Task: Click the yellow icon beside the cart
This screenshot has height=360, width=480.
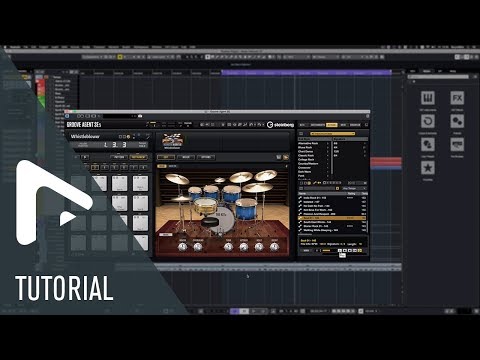Action: (286, 157)
